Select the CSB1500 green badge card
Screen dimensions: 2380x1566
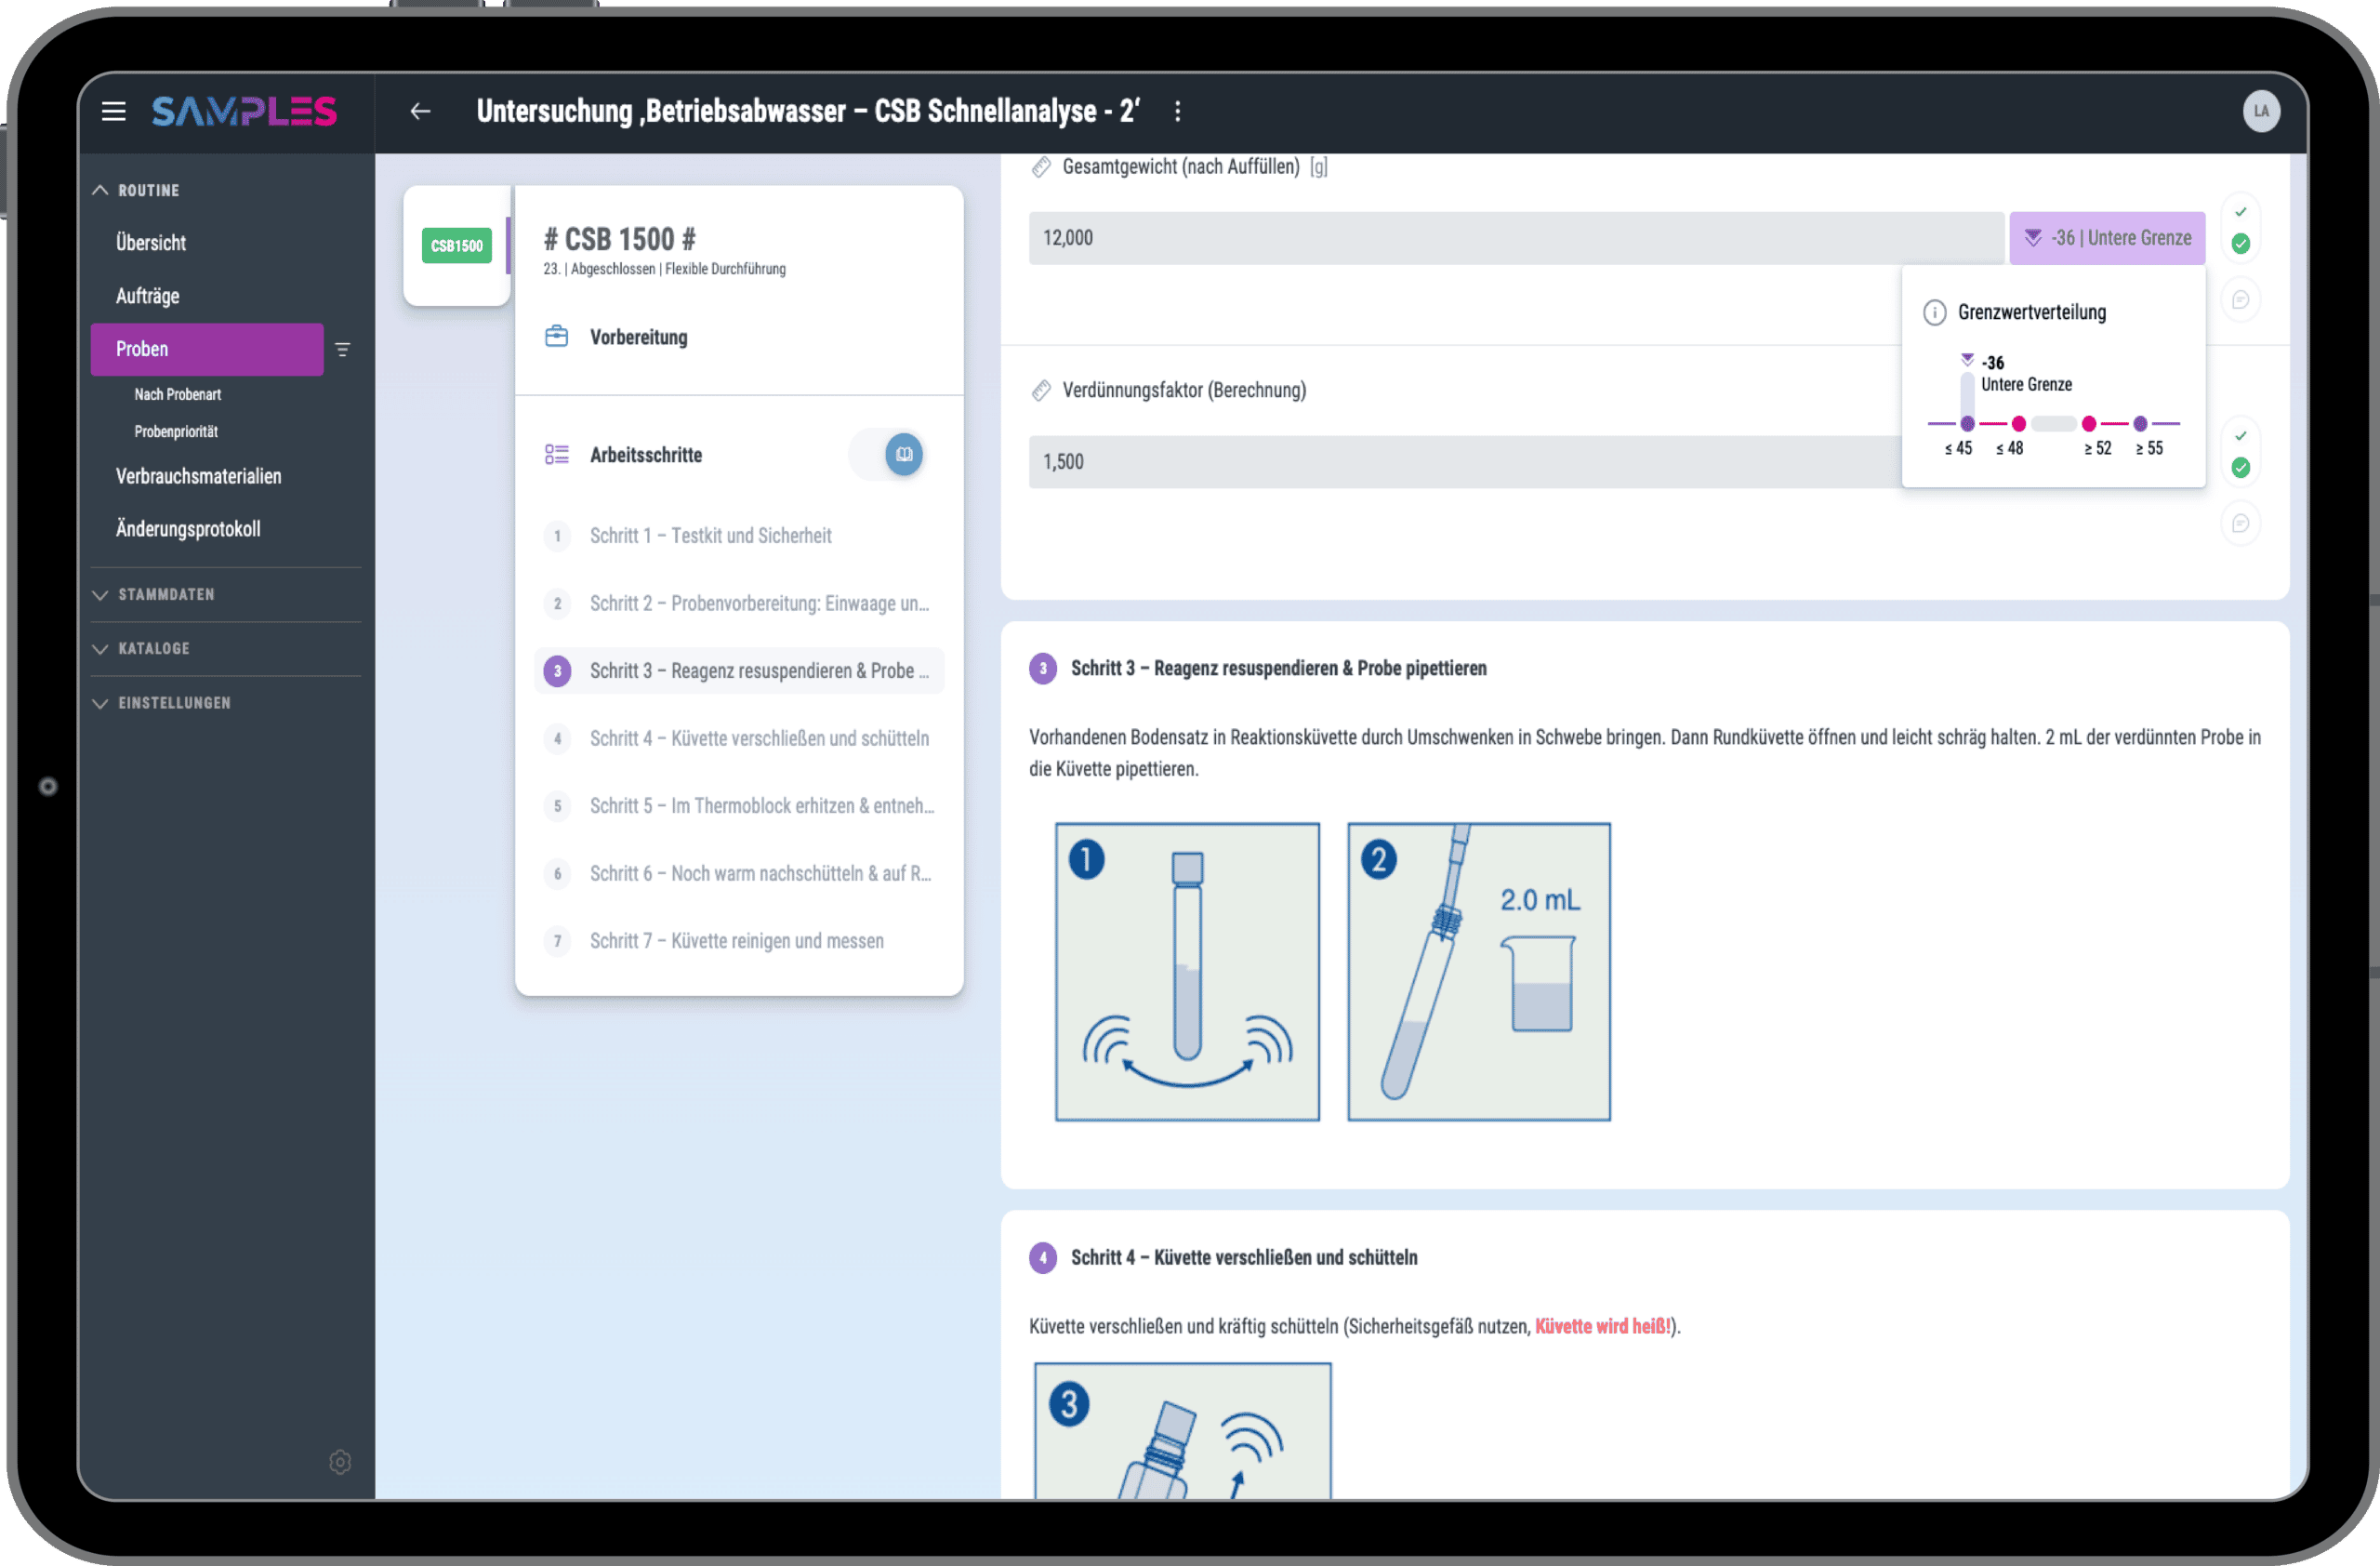[457, 245]
